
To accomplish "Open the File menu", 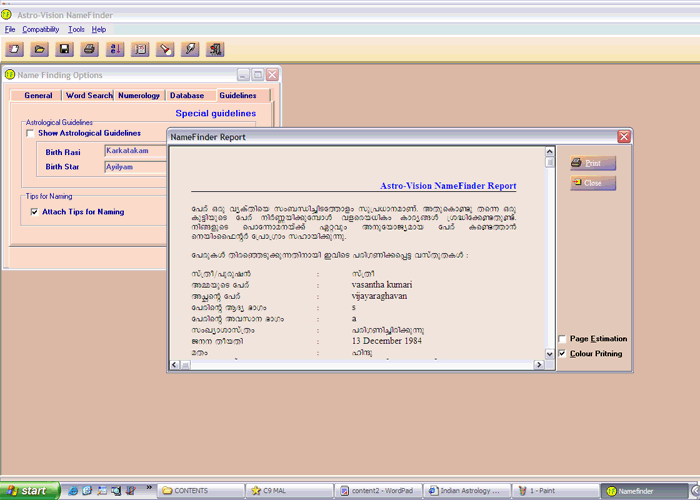I will coord(10,29).
